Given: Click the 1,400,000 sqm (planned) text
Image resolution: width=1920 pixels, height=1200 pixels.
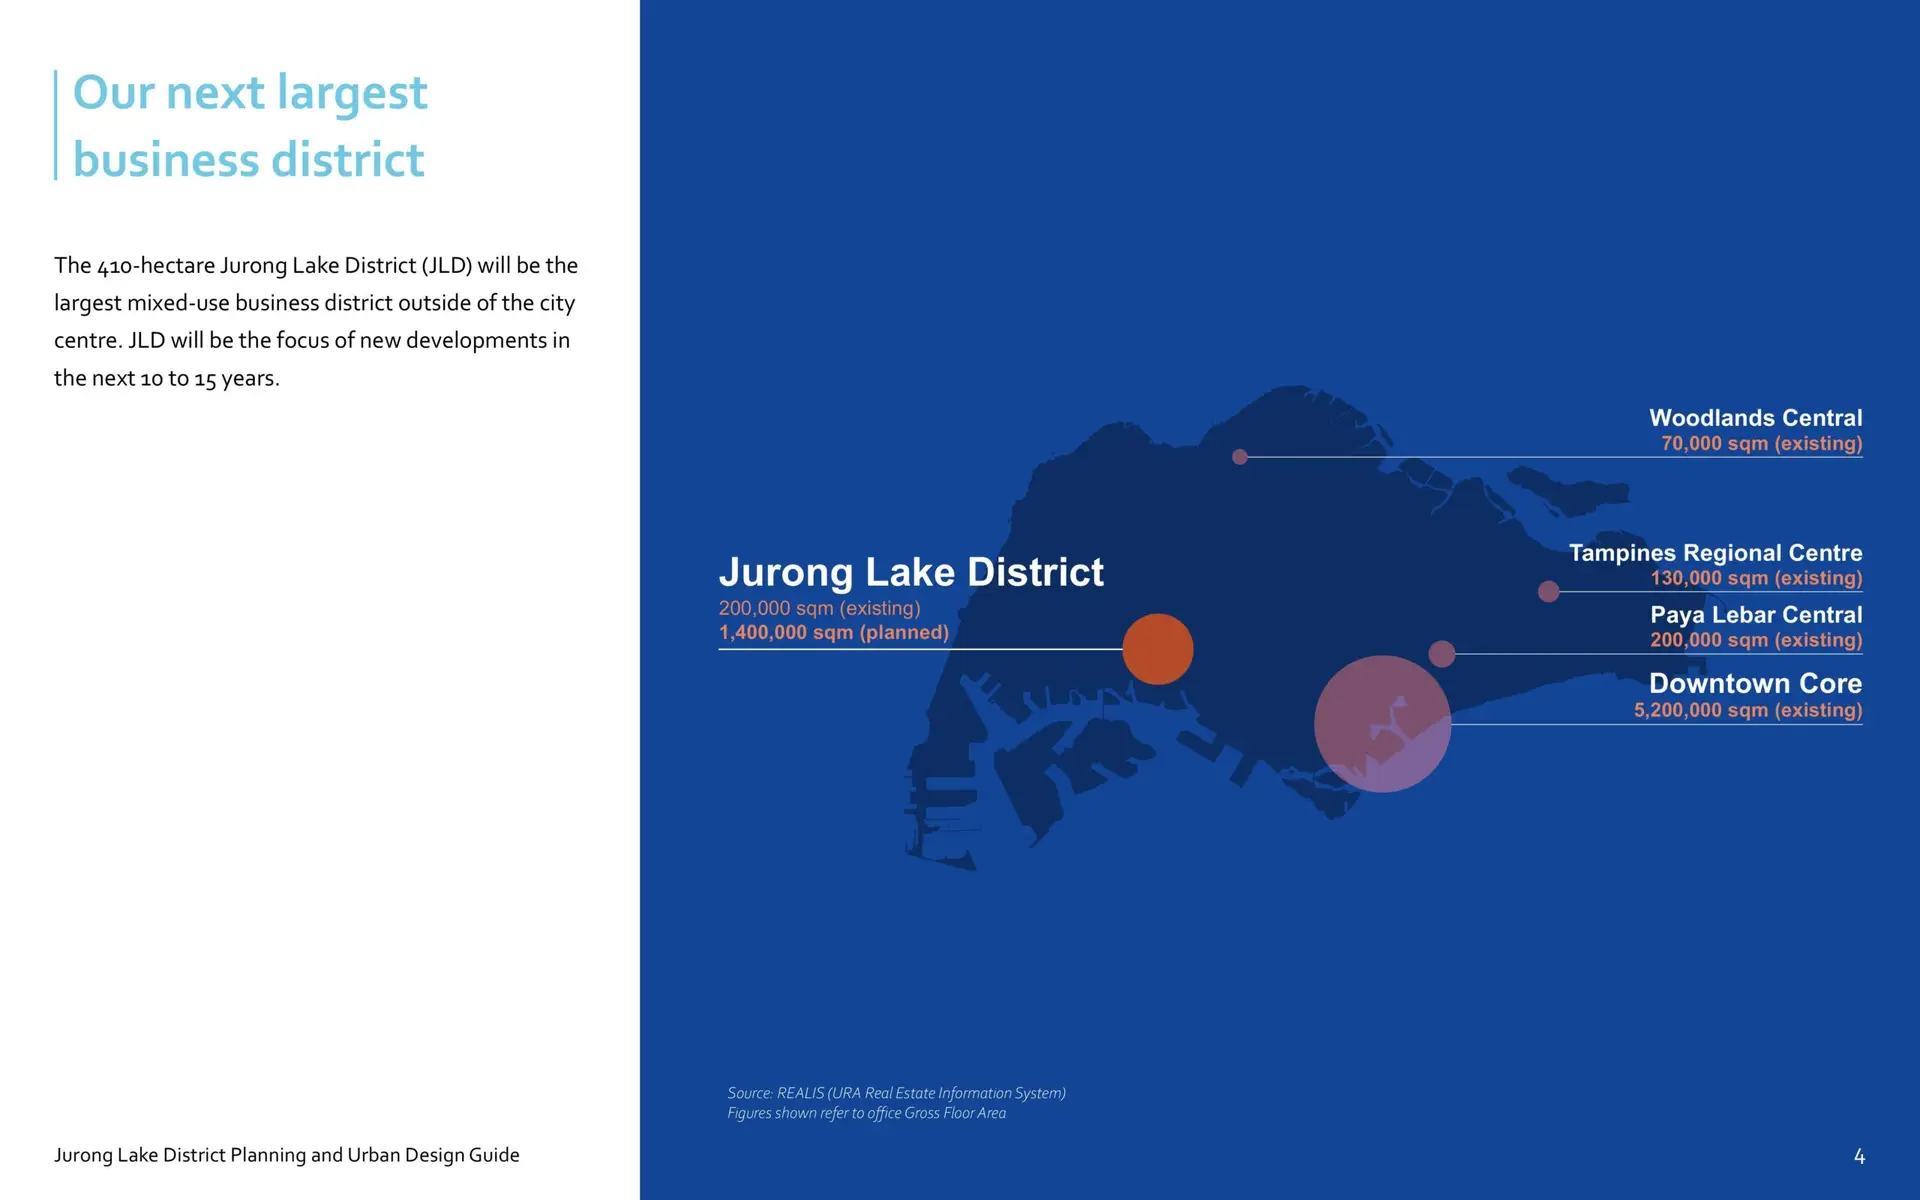Looking at the screenshot, I should click(833, 632).
